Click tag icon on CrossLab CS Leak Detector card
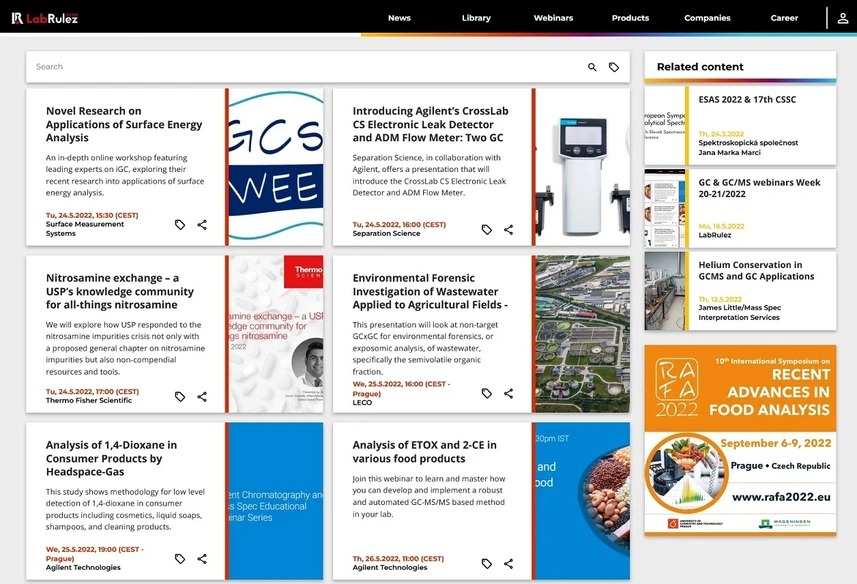This screenshot has width=857, height=584. (486, 229)
